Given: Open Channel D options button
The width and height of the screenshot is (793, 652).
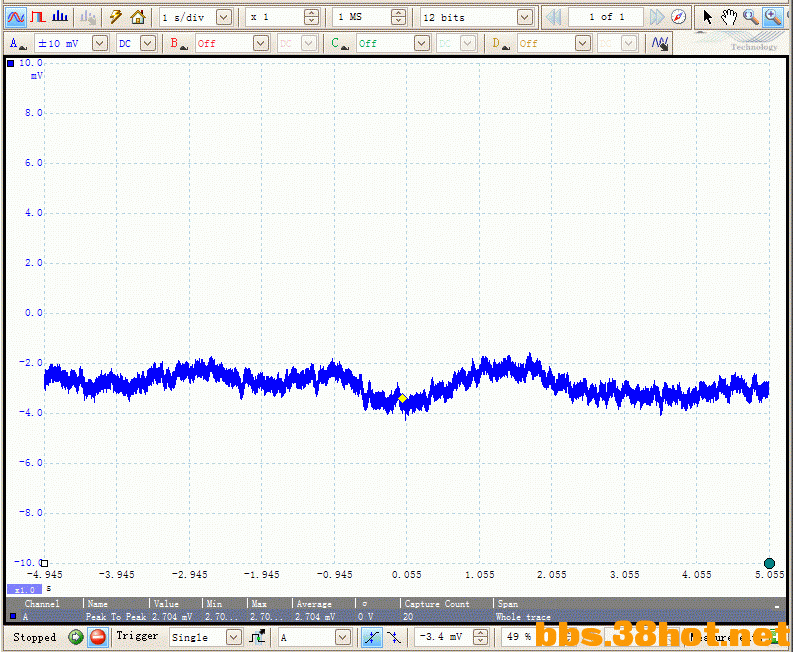Looking at the screenshot, I should 501,44.
